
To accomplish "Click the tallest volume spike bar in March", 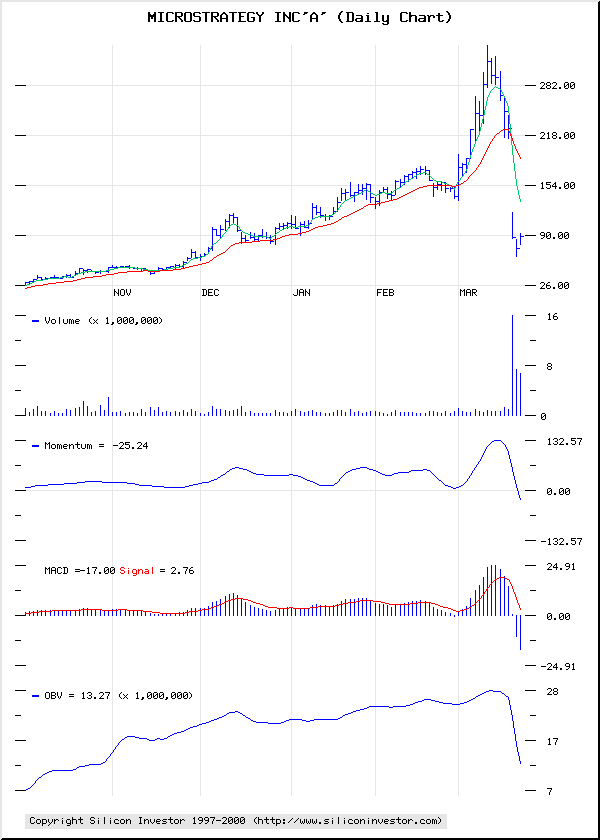I will click(512, 365).
